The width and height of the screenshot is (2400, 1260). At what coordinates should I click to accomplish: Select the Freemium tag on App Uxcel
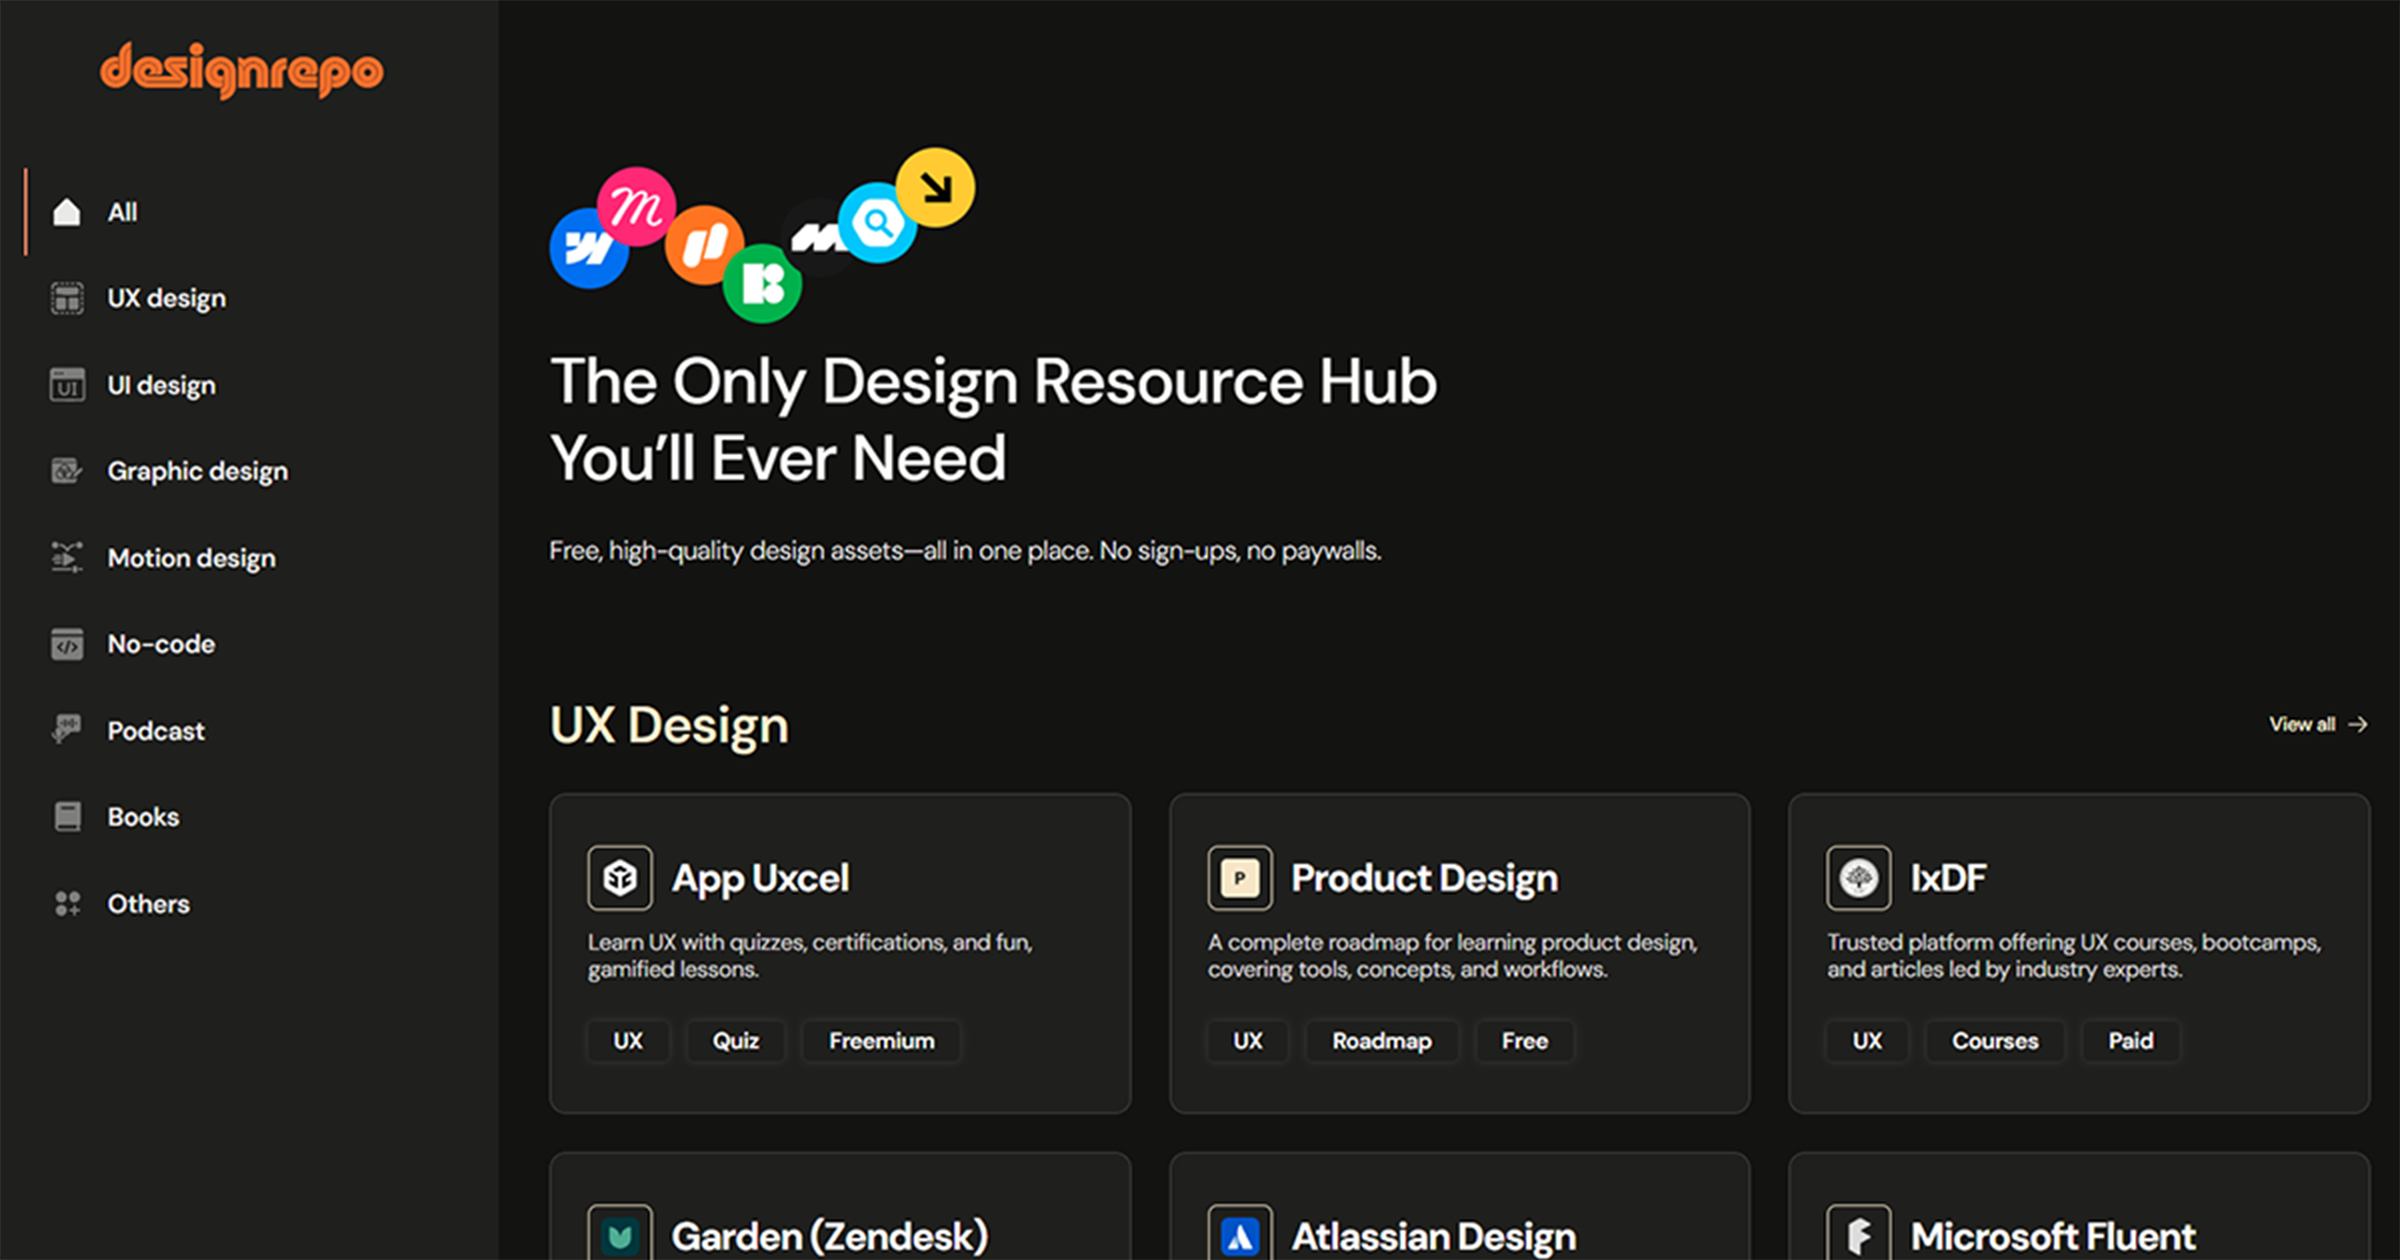pos(881,1041)
